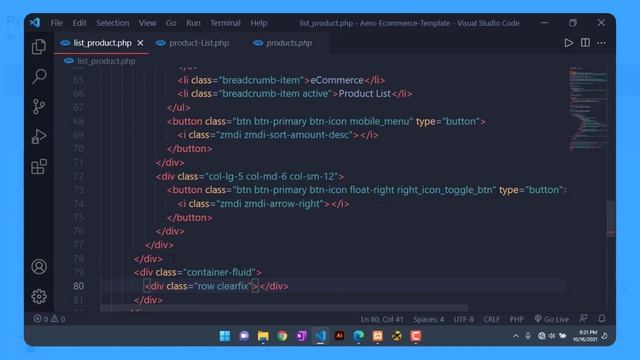Run the PHP file with play button
This screenshot has width=640, height=360.
pos(568,43)
